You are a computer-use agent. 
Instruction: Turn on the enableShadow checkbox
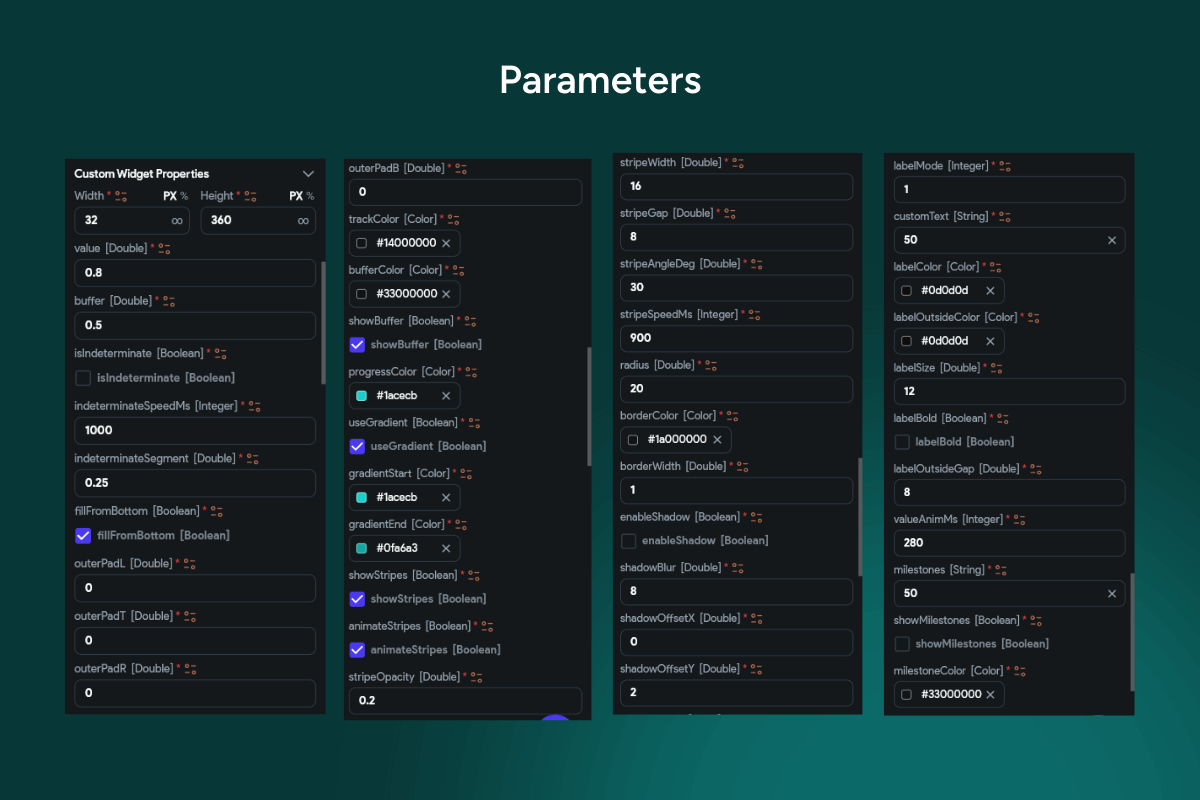(x=629, y=541)
